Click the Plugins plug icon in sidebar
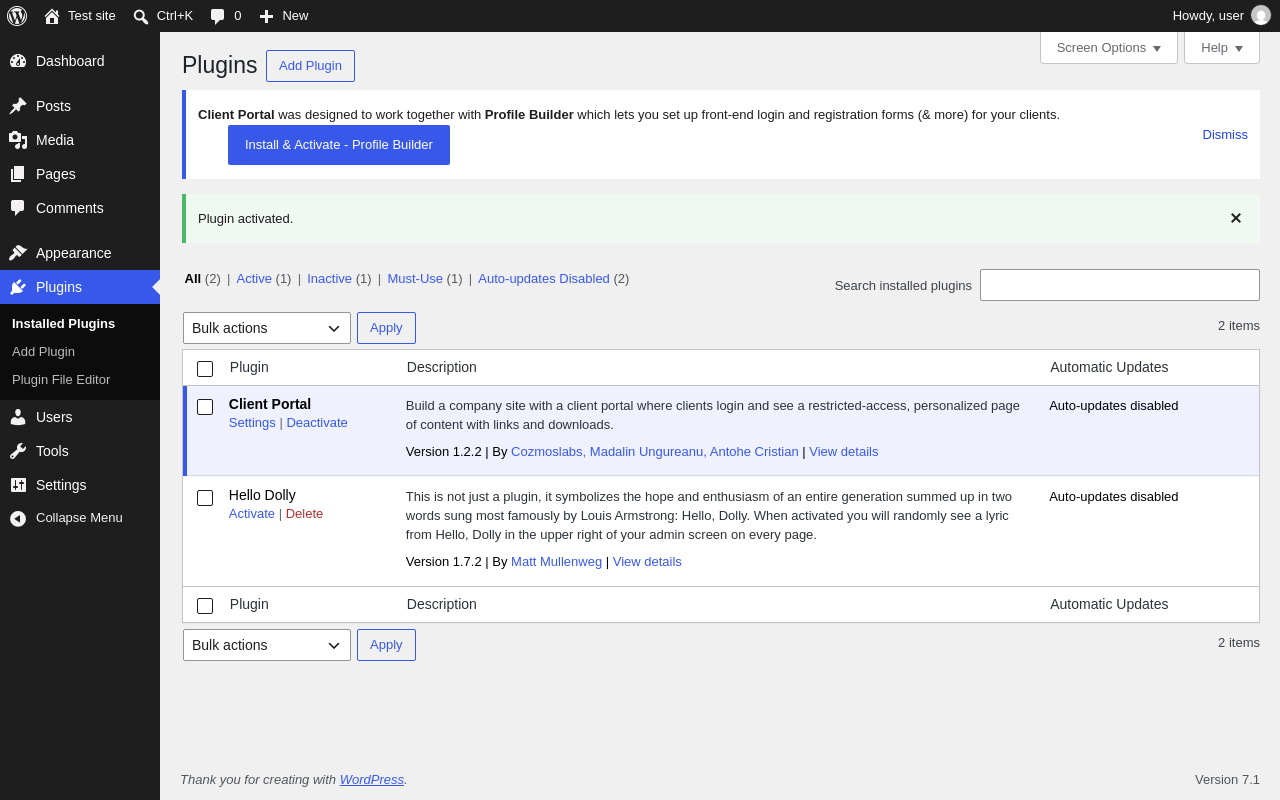 pyautogui.click(x=18, y=287)
